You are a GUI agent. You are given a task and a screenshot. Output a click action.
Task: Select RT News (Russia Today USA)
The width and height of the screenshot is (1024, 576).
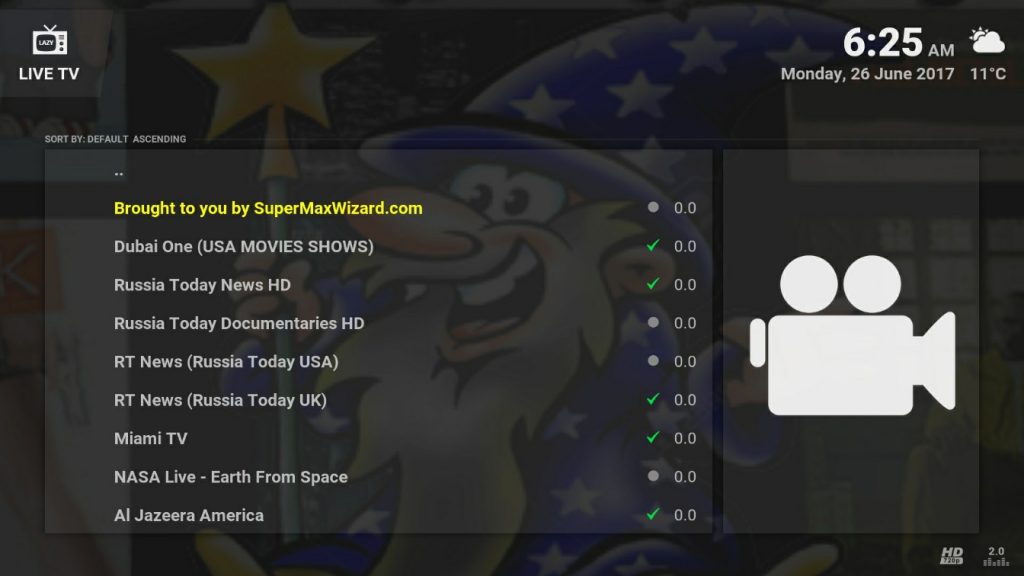(x=378, y=361)
